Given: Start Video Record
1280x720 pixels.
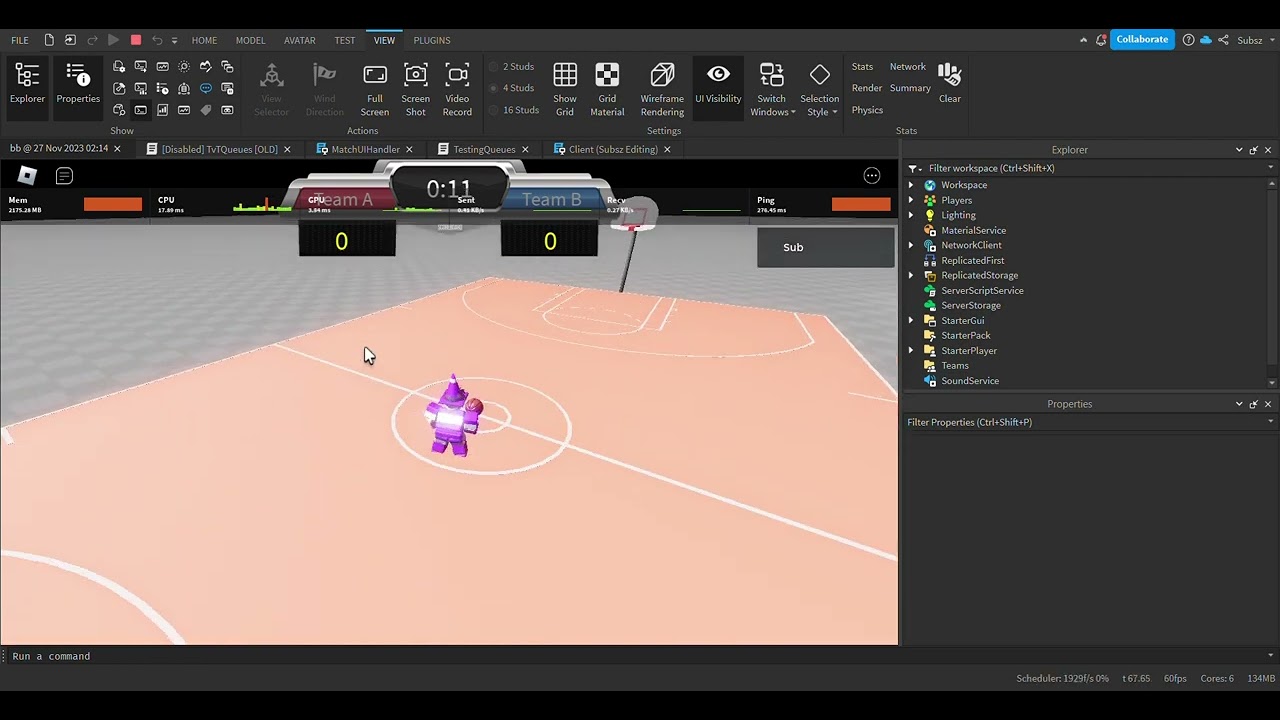Looking at the screenshot, I should [457, 90].
